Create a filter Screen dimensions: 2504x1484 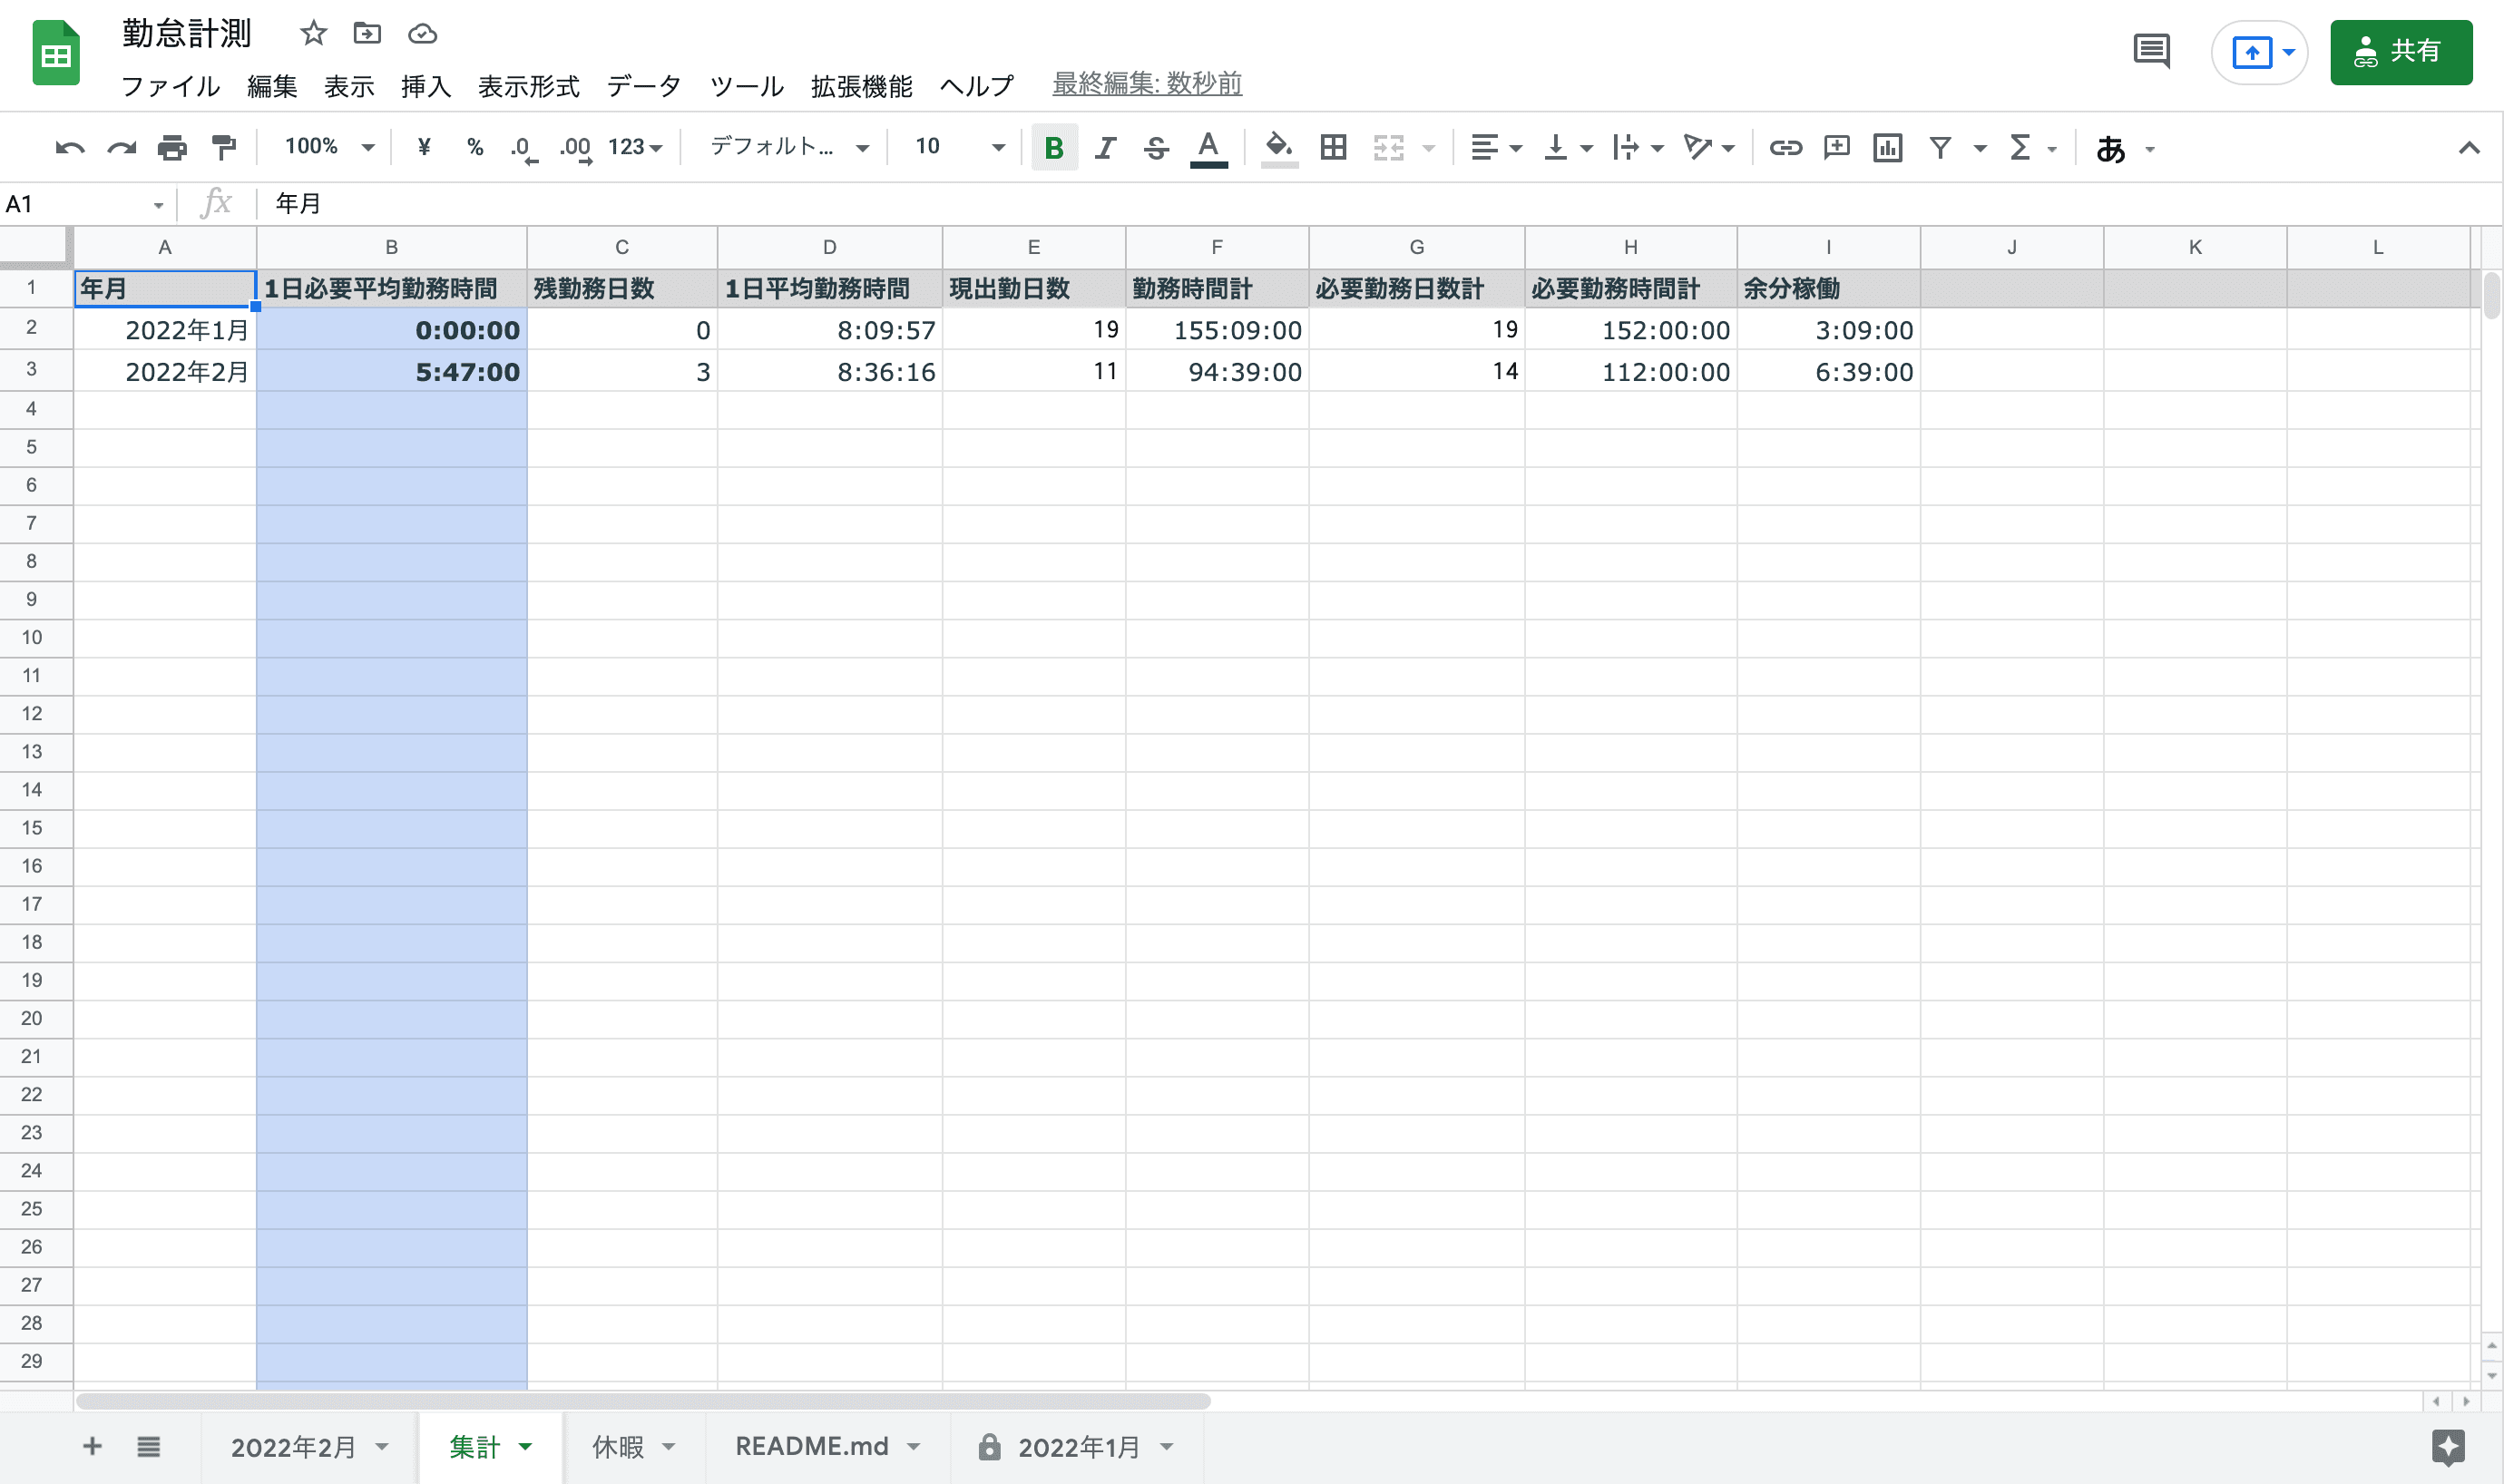[1939, 147]
